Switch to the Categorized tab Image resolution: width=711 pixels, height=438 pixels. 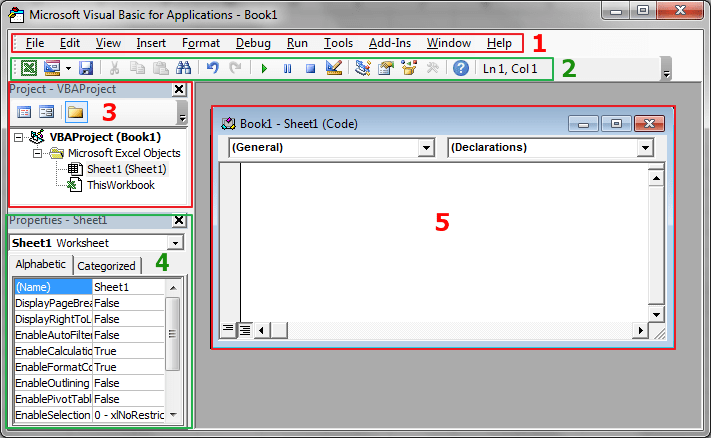(107, 266)
